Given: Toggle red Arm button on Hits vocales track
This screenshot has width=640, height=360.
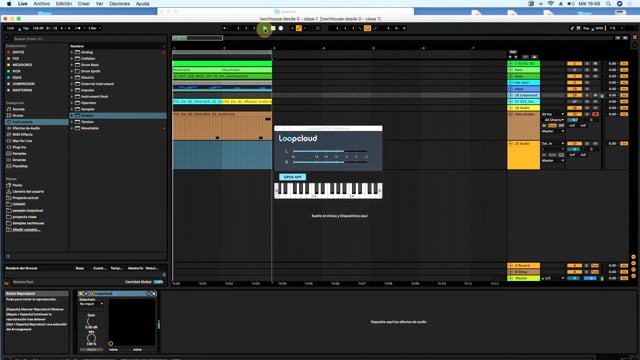Looking at the screenshot, I should [596, 114].
